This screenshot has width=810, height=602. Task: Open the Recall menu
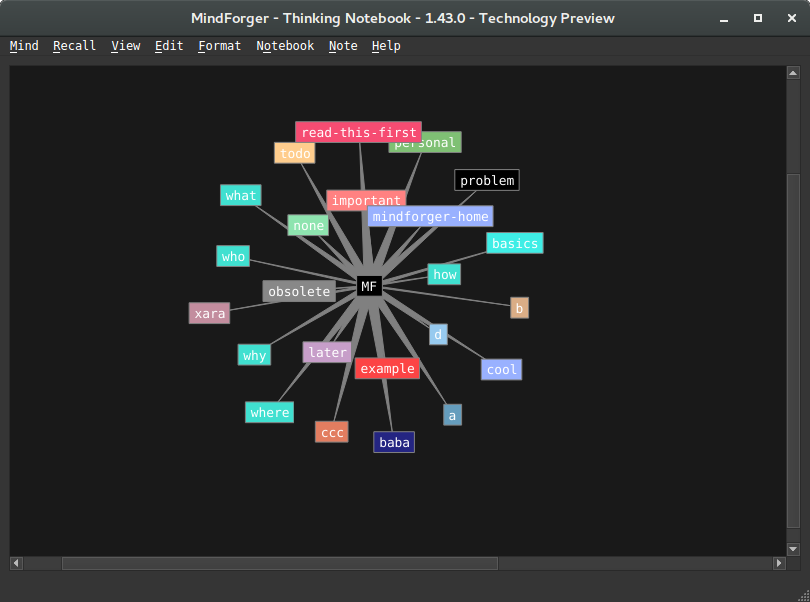pyautogui.click(x=74, y=46)
